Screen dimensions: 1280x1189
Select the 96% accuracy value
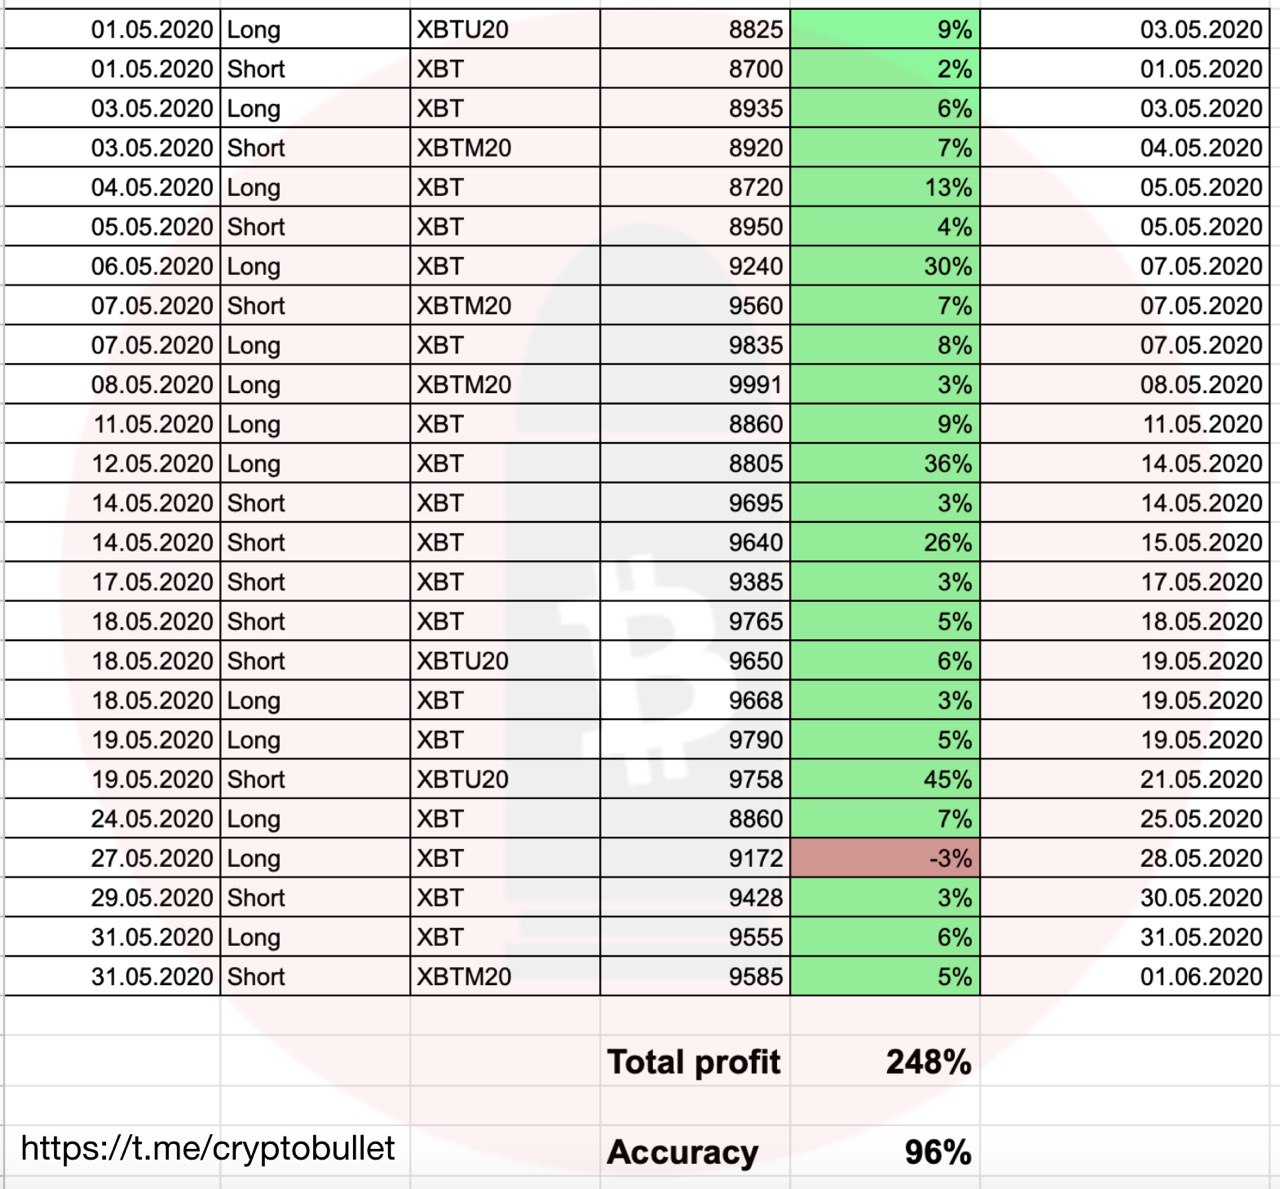pyautogui.click(x=937, y=1152)
